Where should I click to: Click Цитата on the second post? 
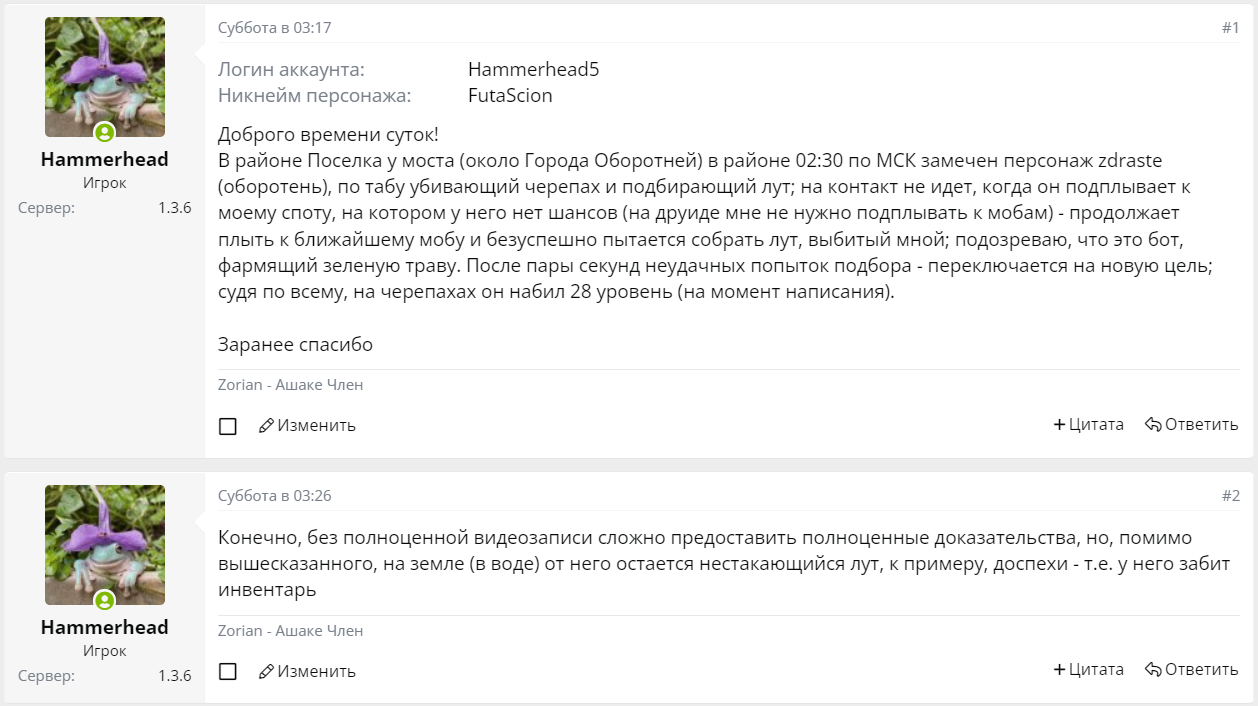1097,669
